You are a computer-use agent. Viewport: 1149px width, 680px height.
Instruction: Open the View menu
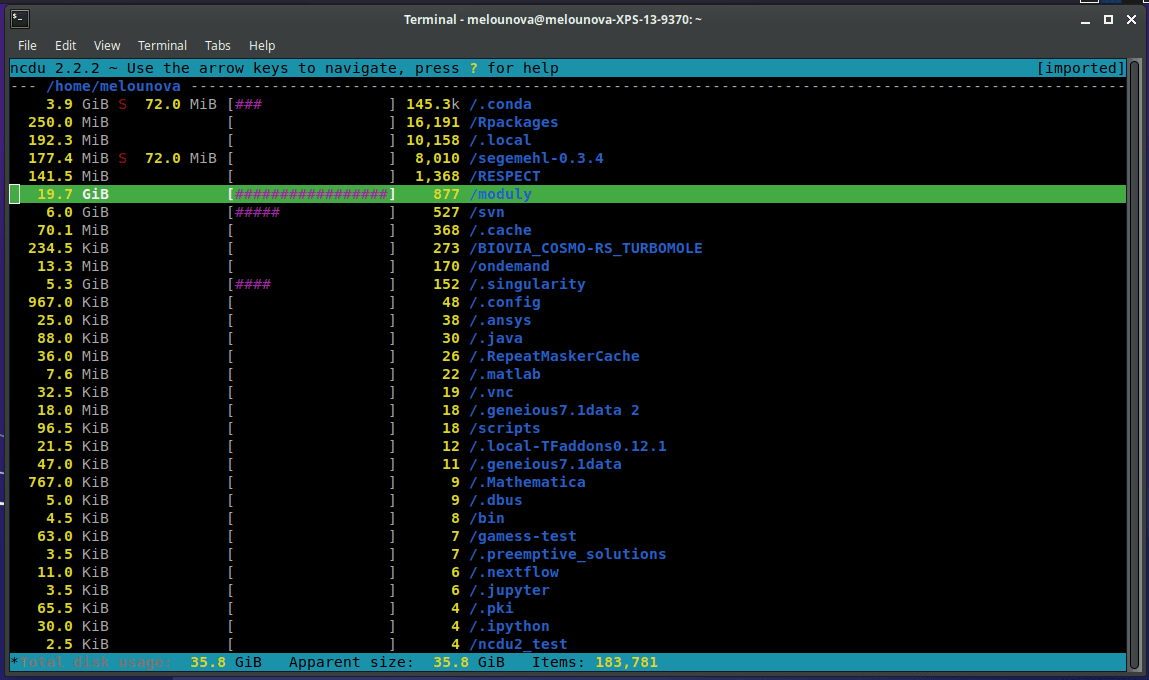coord(107,45)
